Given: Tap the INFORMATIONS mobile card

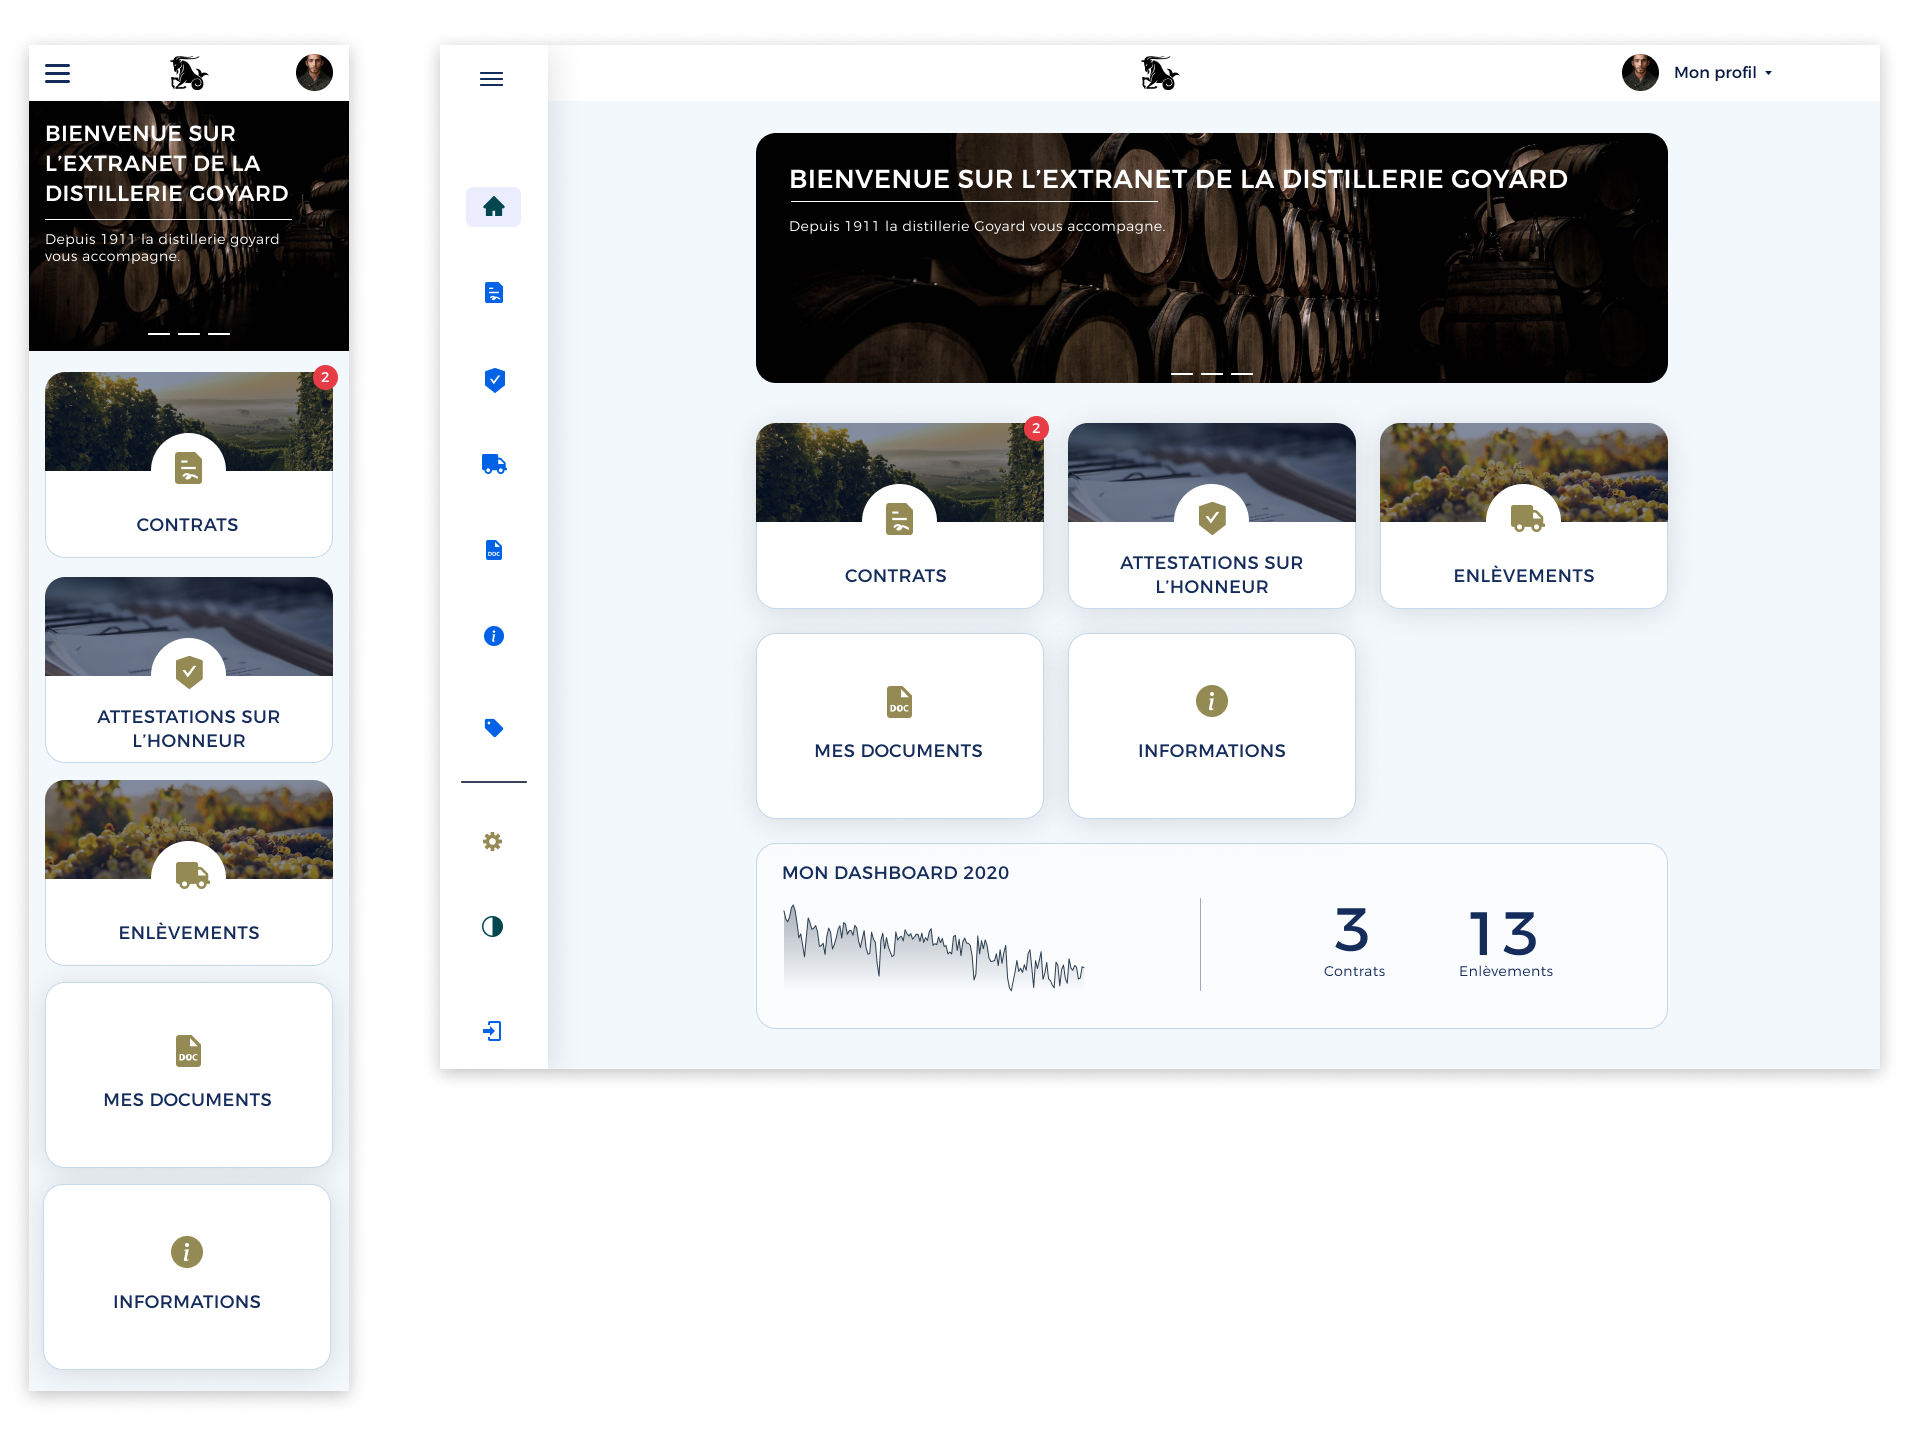Looking at the screenshot, I should pos(187,1277).
